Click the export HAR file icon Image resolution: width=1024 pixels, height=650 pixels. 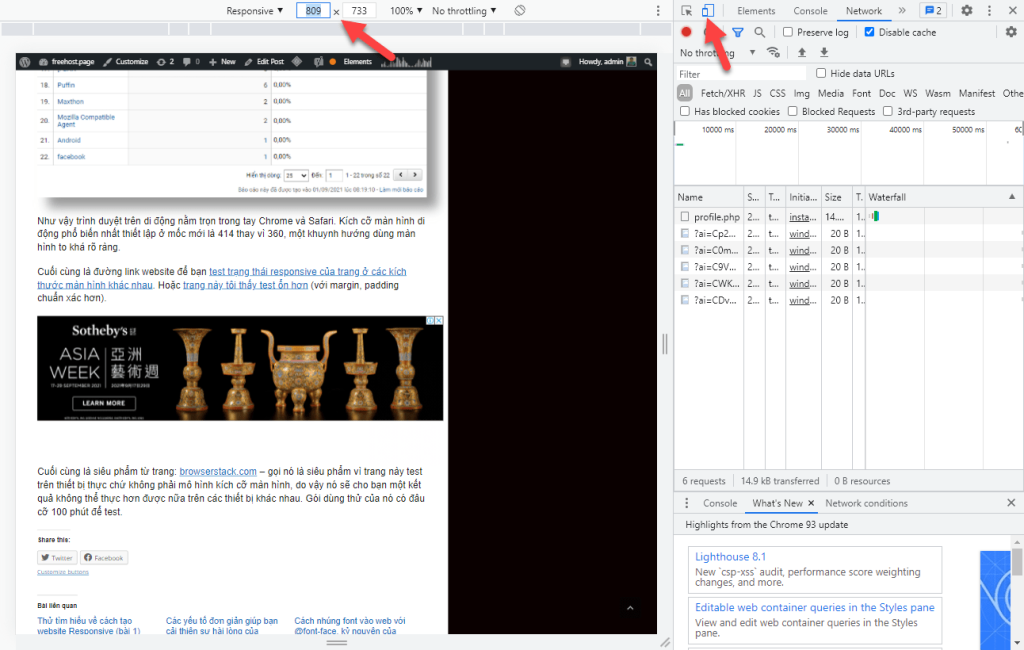click(823, 52)
